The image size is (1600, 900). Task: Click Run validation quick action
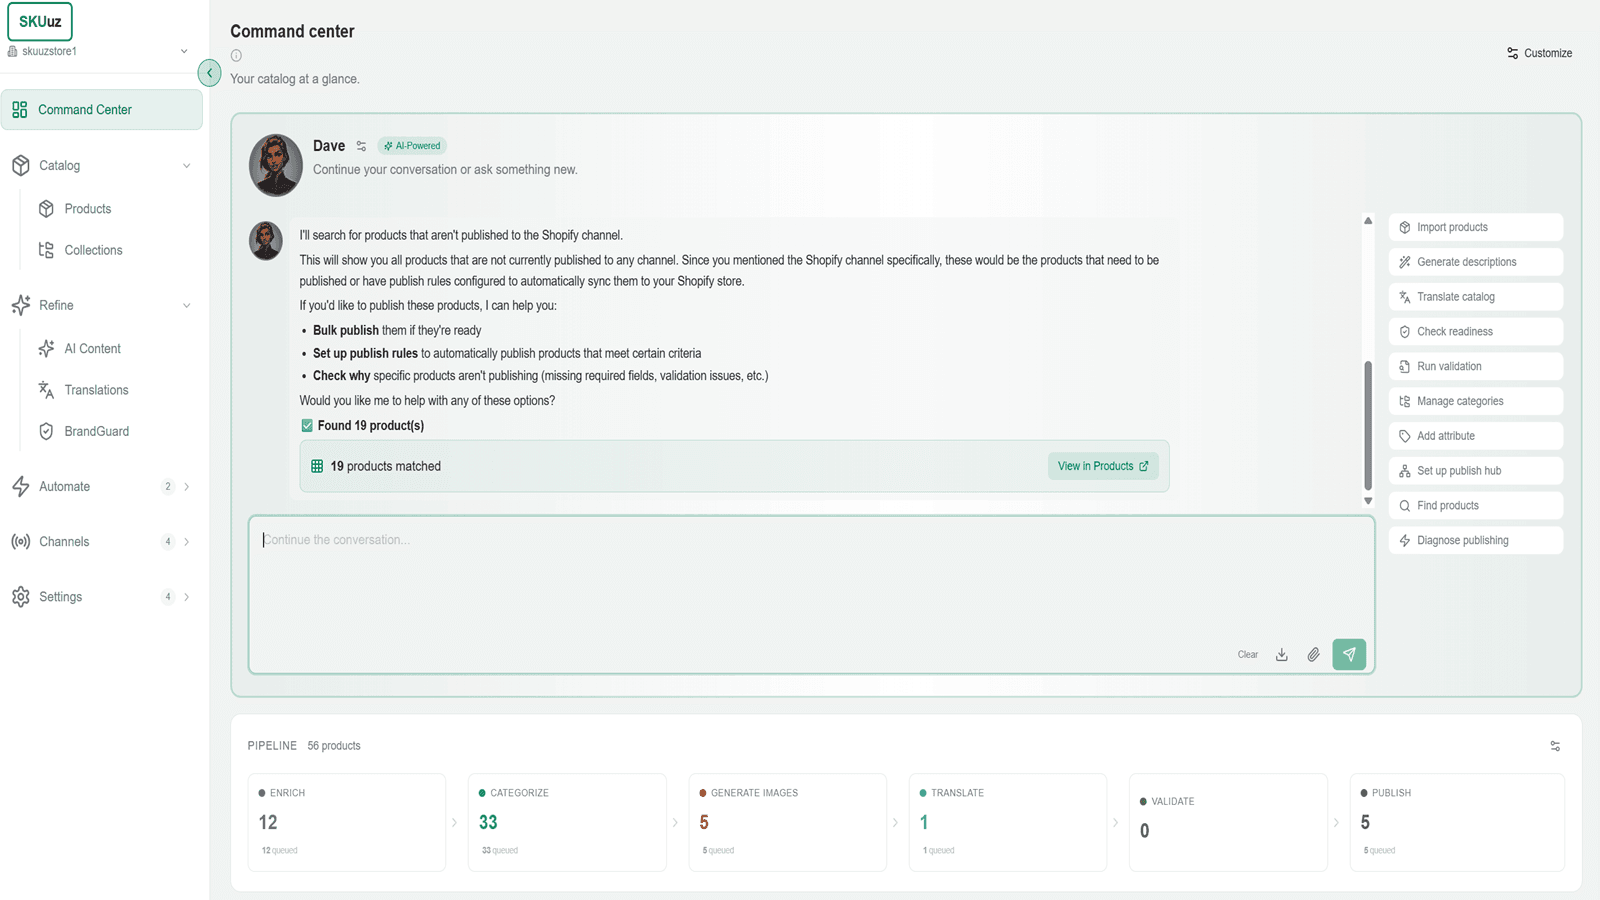pos(1476,366)
